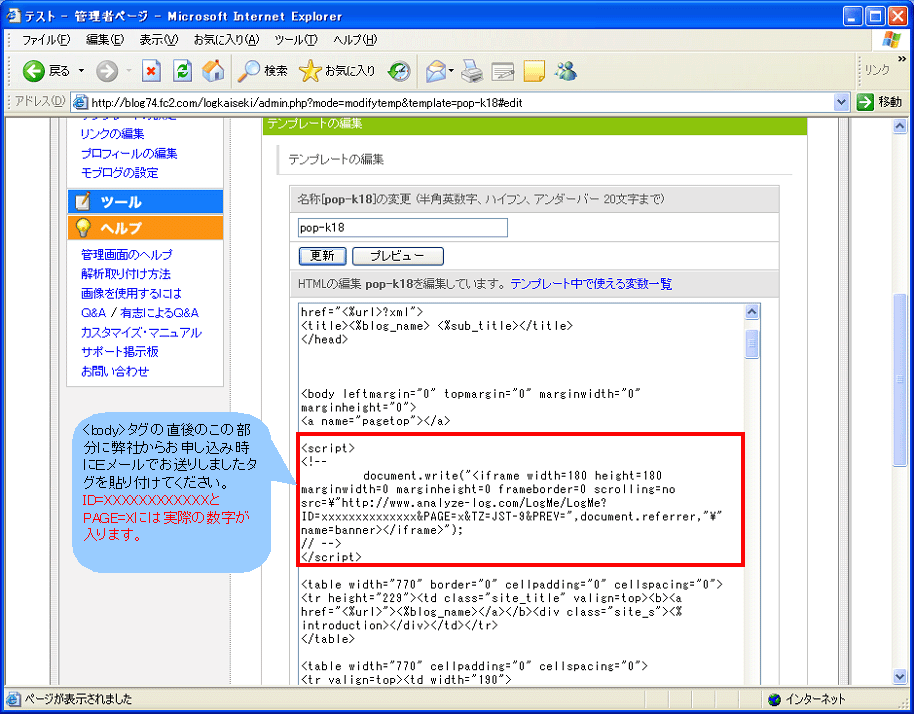Image resolution: width=914 pixels, height=714 pixels.
Task: Open Favorites star icon
Action: tap(310, 71)
